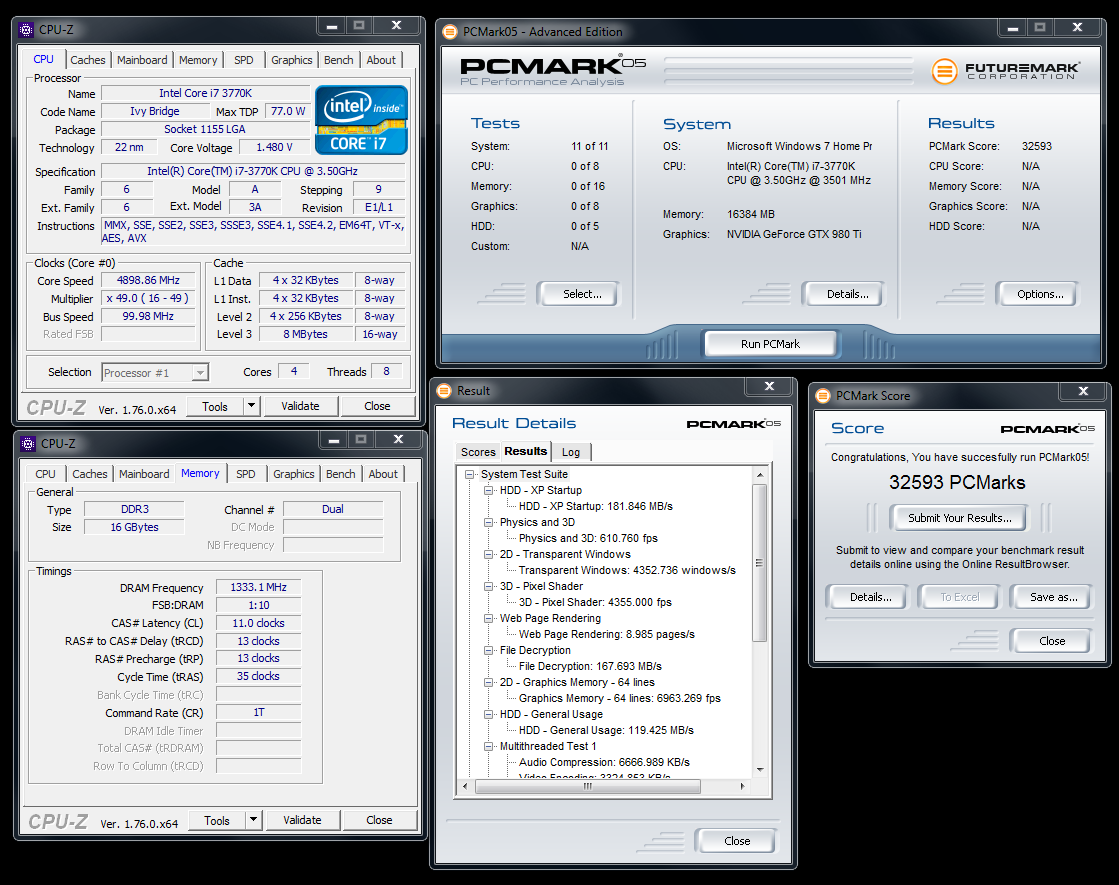The width and height of the screenshot is (1119, 885).
Task: Click the CPU-Z app icon in top window title
Action: [26, 30]
